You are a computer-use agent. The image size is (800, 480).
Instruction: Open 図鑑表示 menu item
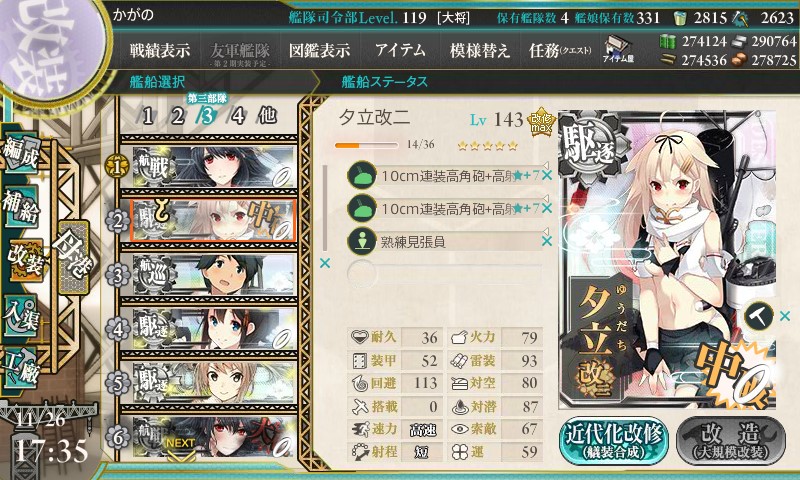tap(319, 50)
